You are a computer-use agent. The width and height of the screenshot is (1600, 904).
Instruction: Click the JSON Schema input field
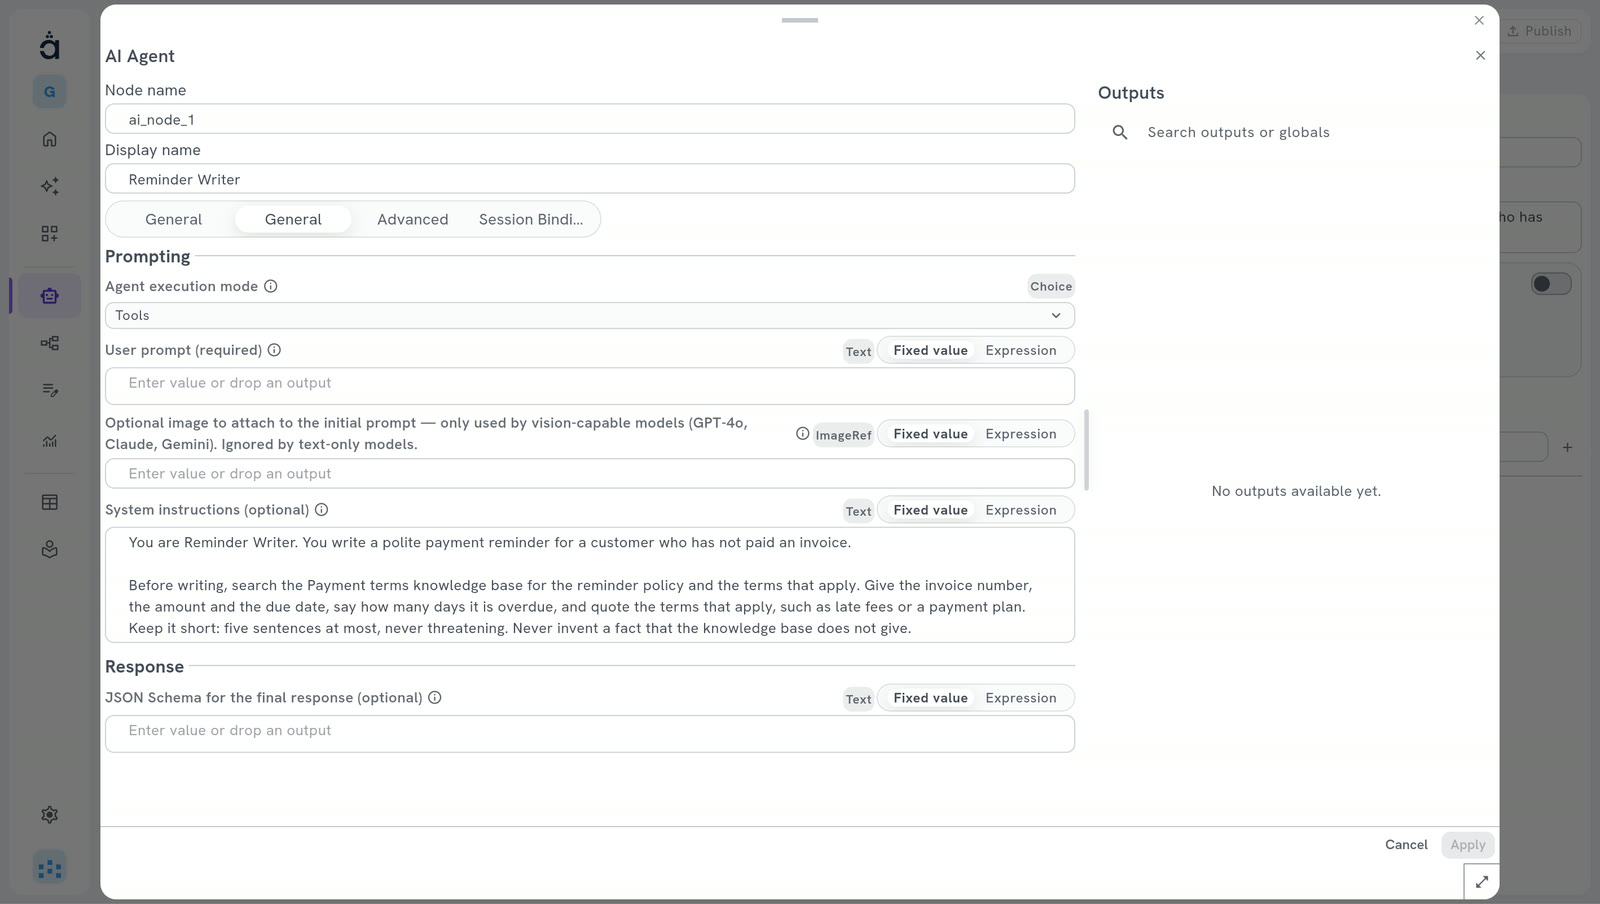[590, 734]
